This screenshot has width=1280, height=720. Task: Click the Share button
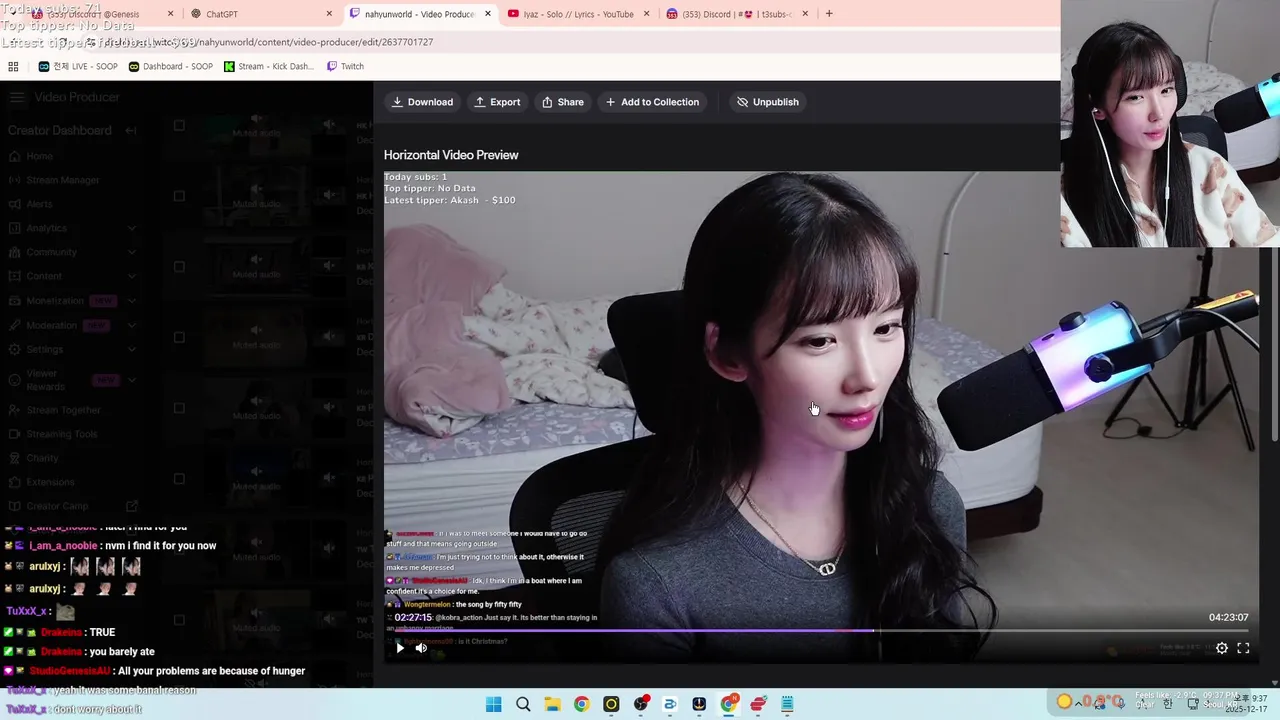[x=563, y=102]
